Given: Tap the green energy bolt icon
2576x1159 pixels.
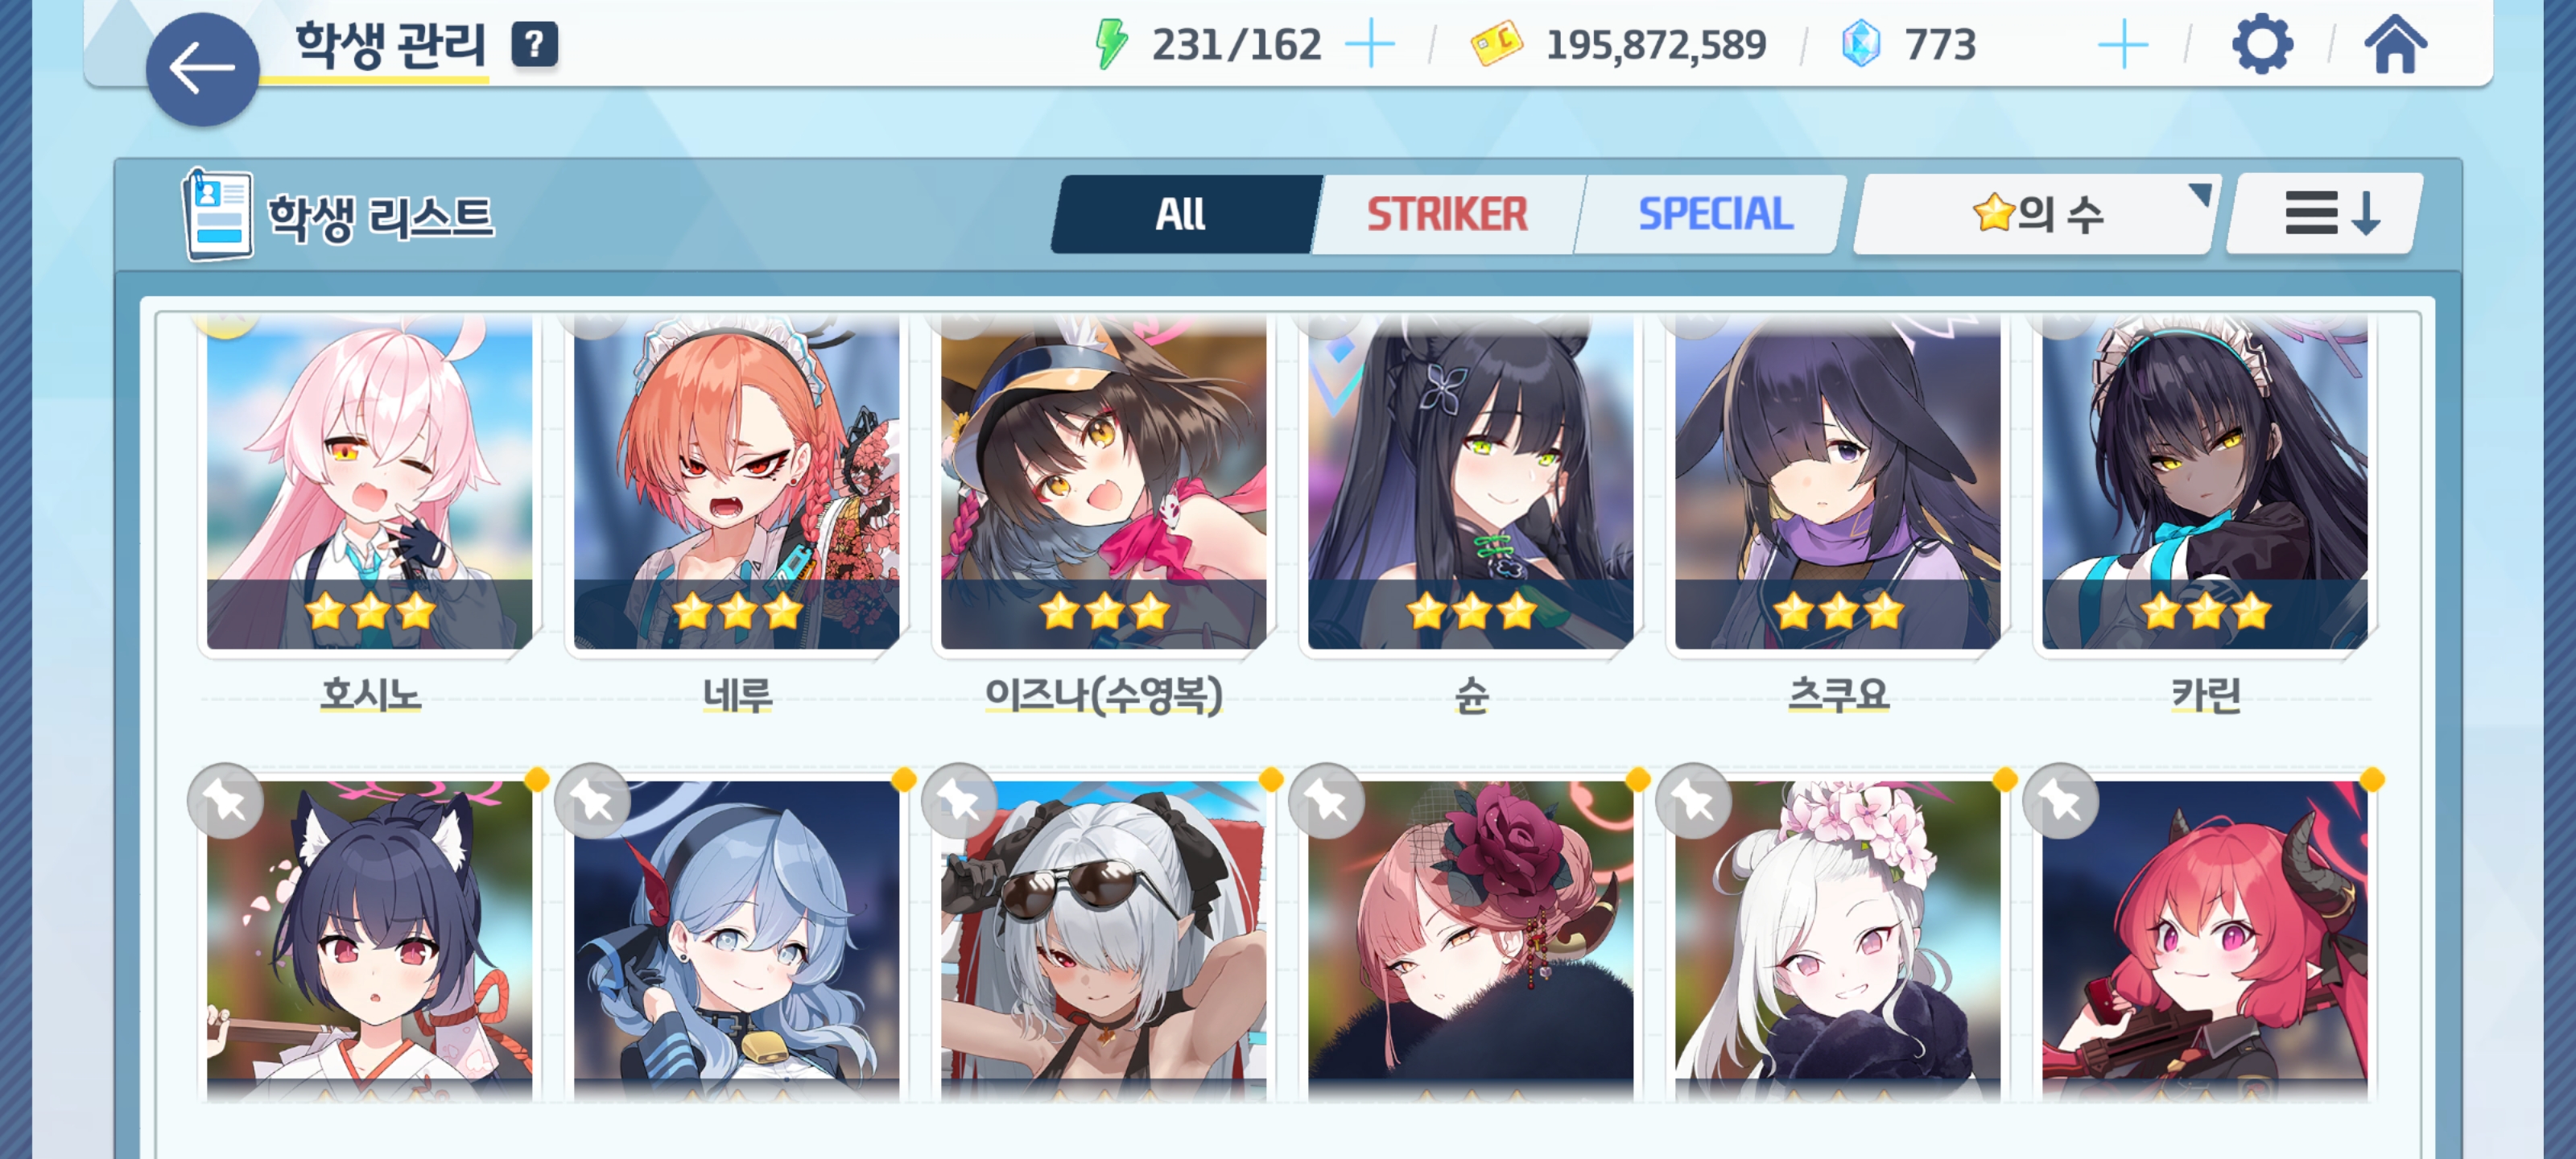Looking at the screenshot, I should [1111, 45].
